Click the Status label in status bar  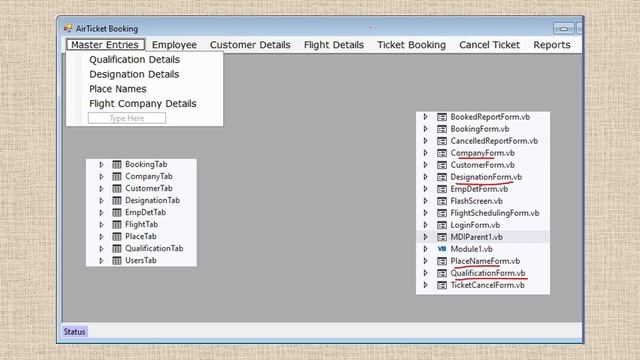tap(75, 332)
